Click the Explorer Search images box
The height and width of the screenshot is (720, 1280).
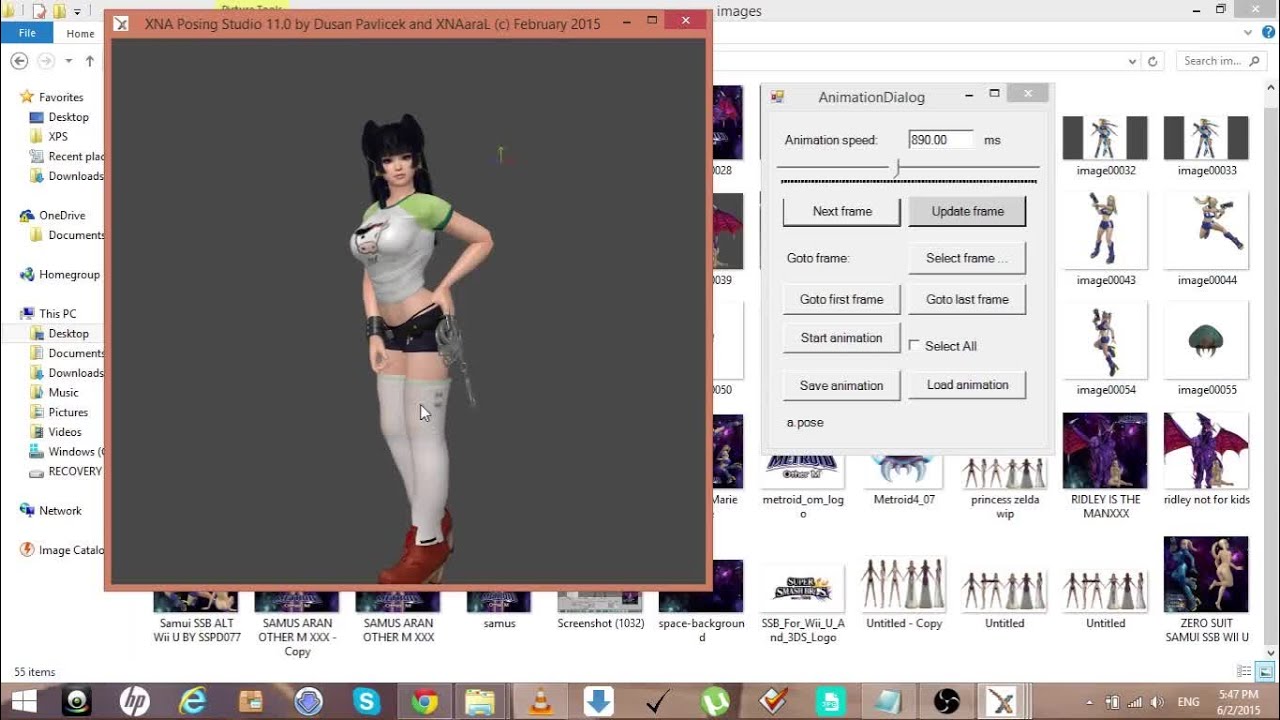point(1222,61)
